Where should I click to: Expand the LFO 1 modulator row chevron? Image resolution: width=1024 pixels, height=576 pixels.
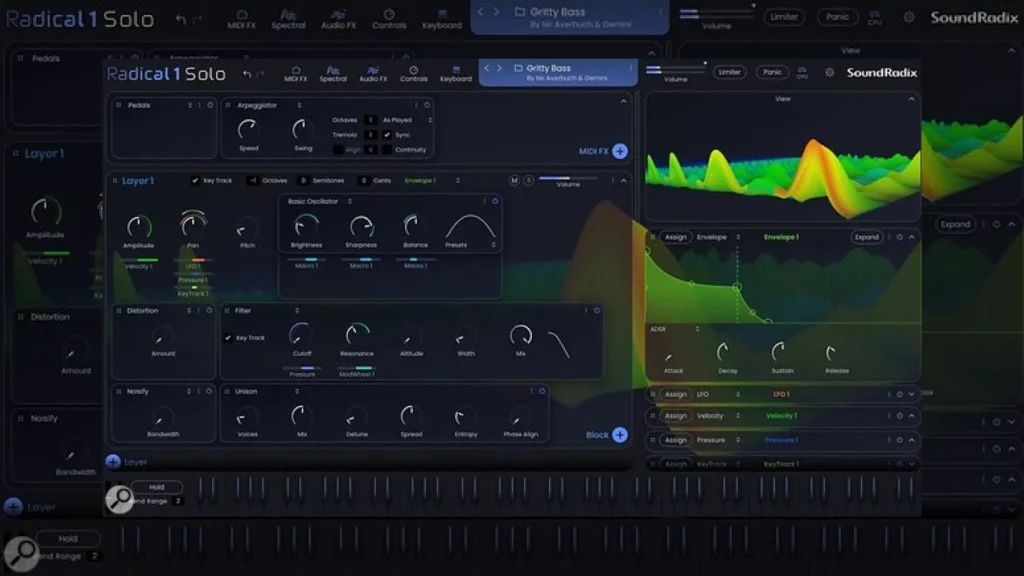click(911, 394)
